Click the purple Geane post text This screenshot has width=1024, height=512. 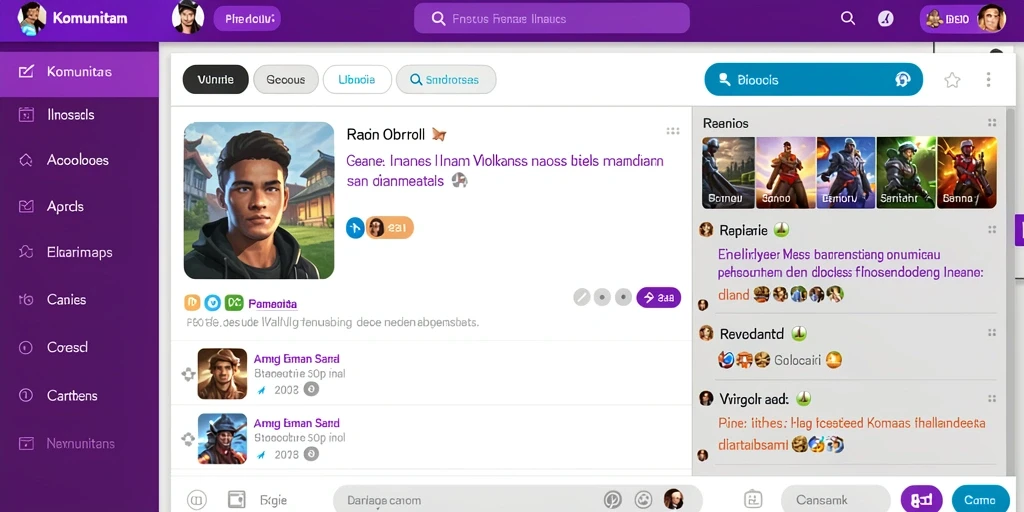[x=505, y=170]
